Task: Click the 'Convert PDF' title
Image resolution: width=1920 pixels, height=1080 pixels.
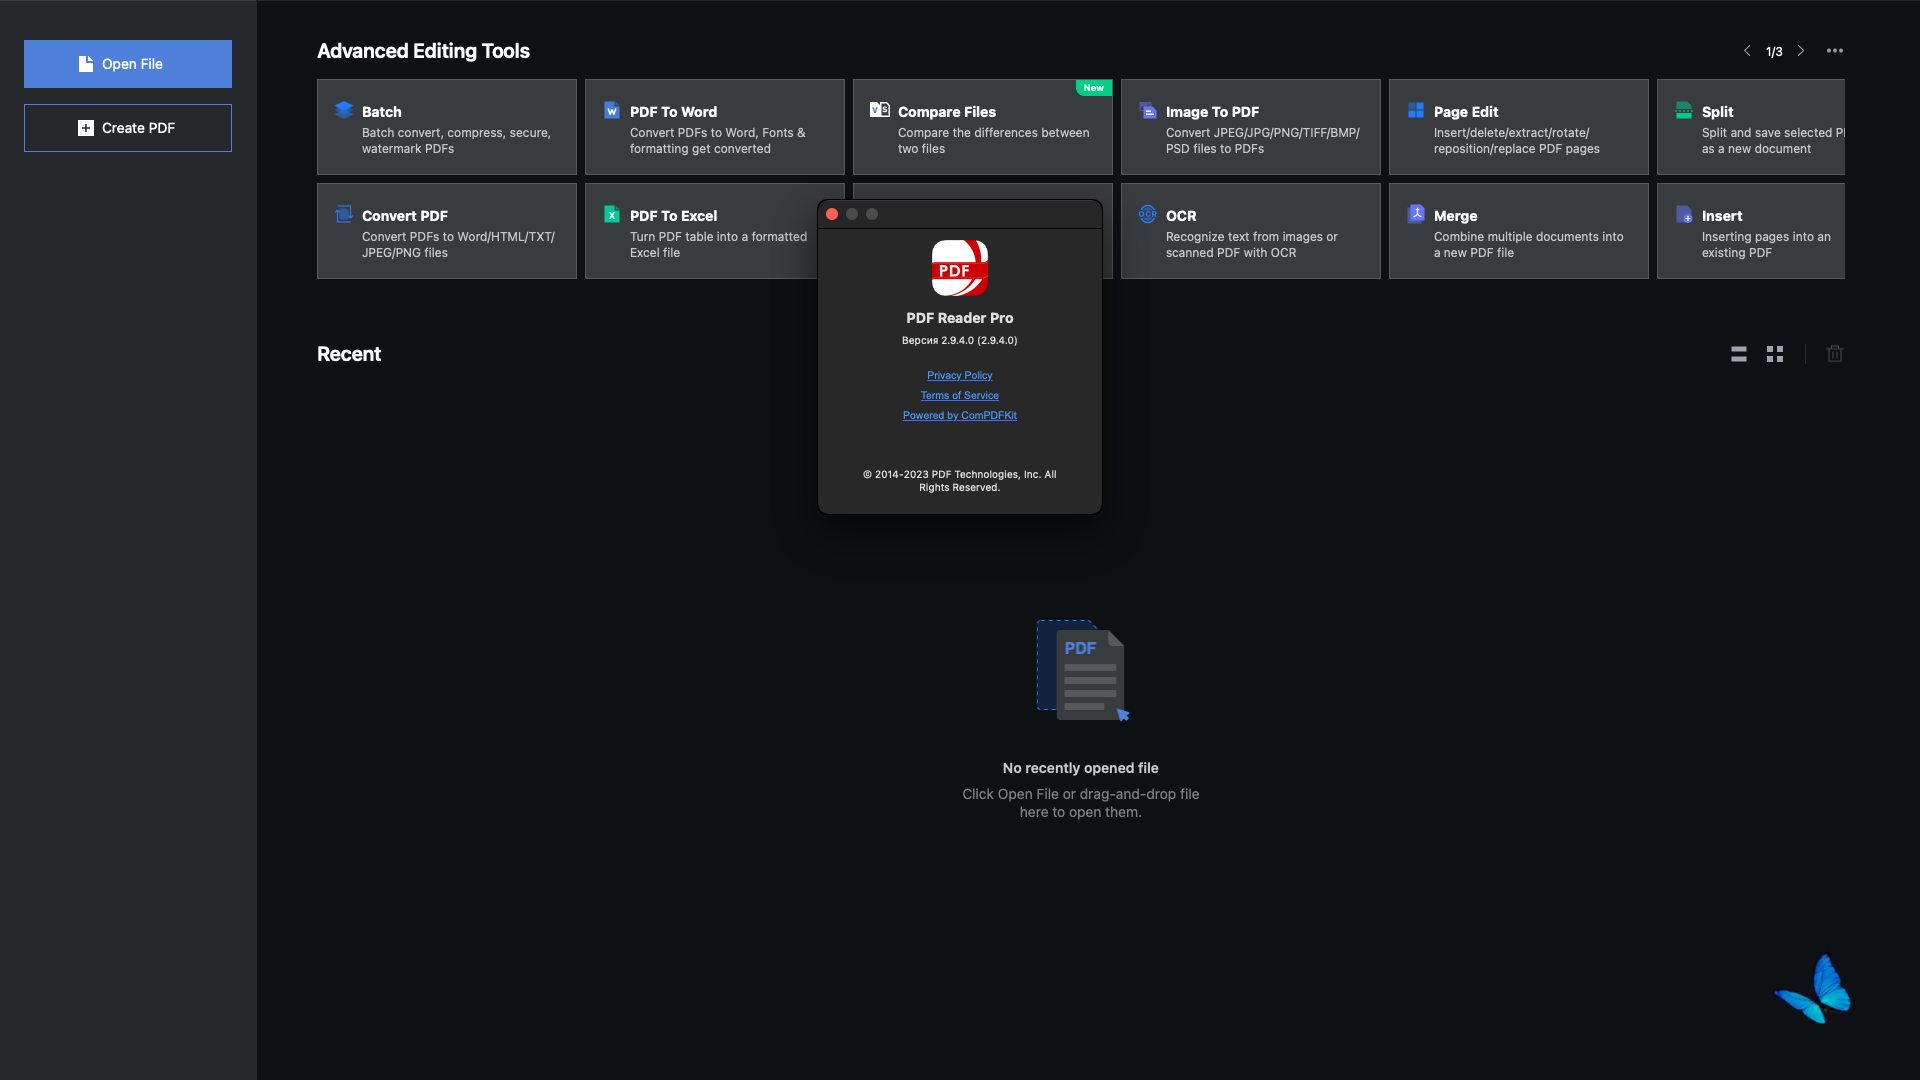Action: [405, 216]
